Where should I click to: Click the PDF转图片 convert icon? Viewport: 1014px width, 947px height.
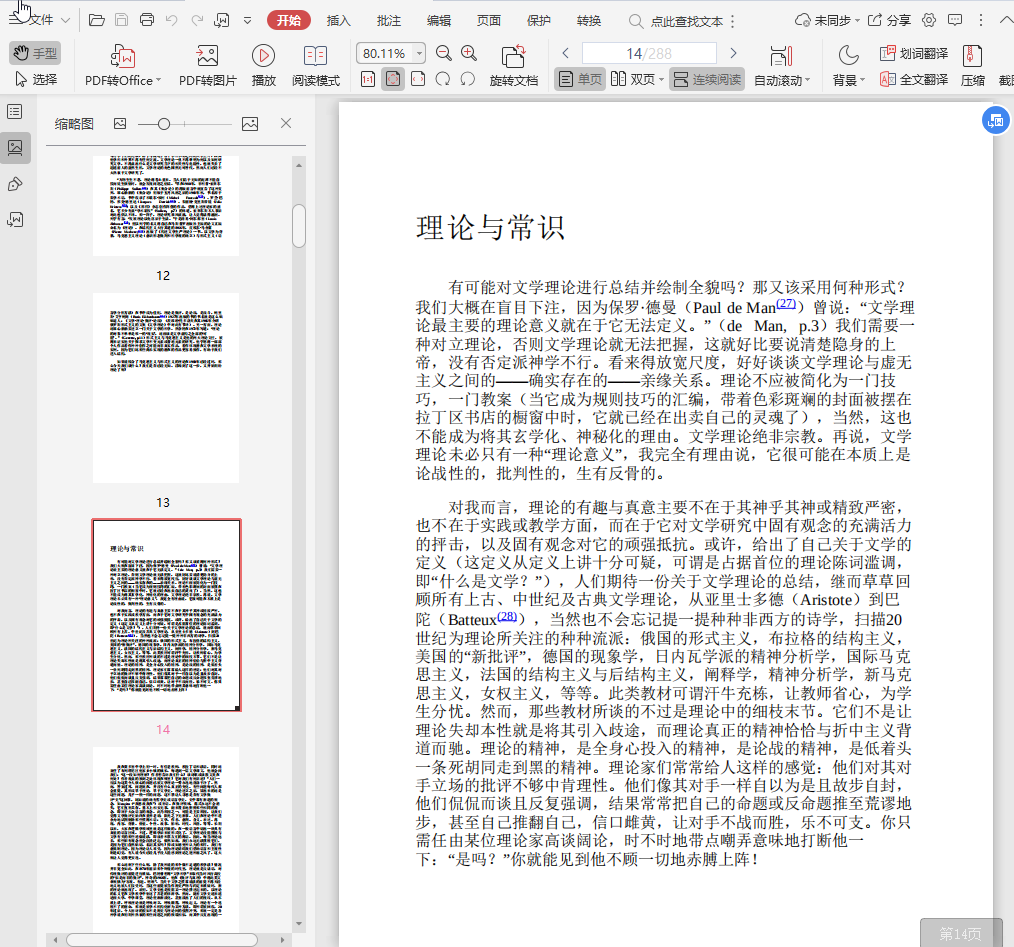pyautogui.click(x=207, y=57)
